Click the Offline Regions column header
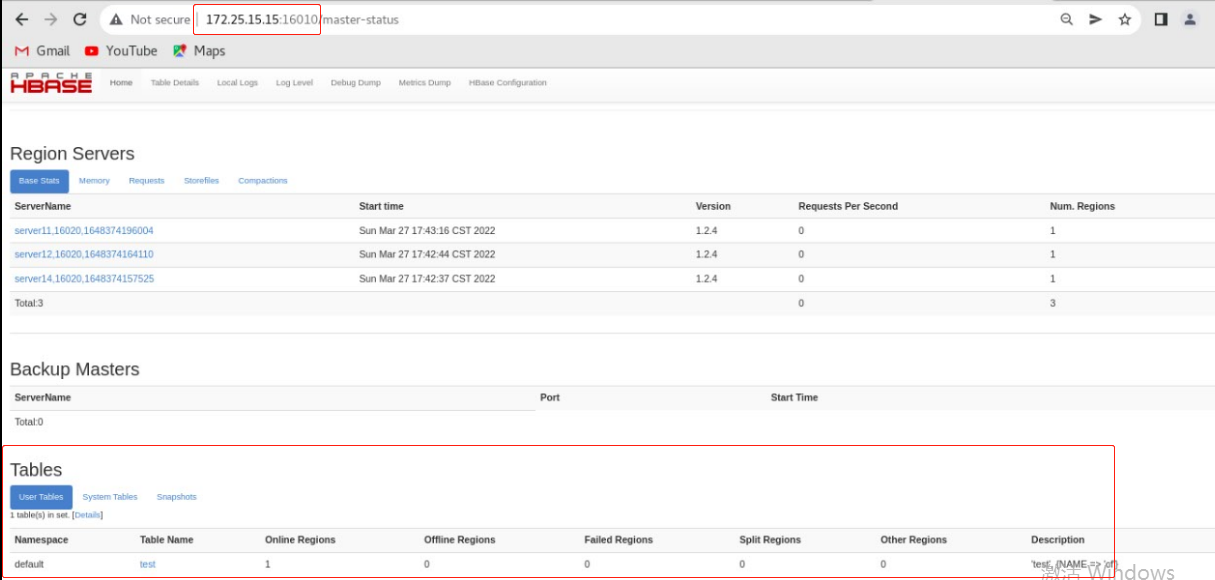Screen dimensions: 1215x580 459,540
